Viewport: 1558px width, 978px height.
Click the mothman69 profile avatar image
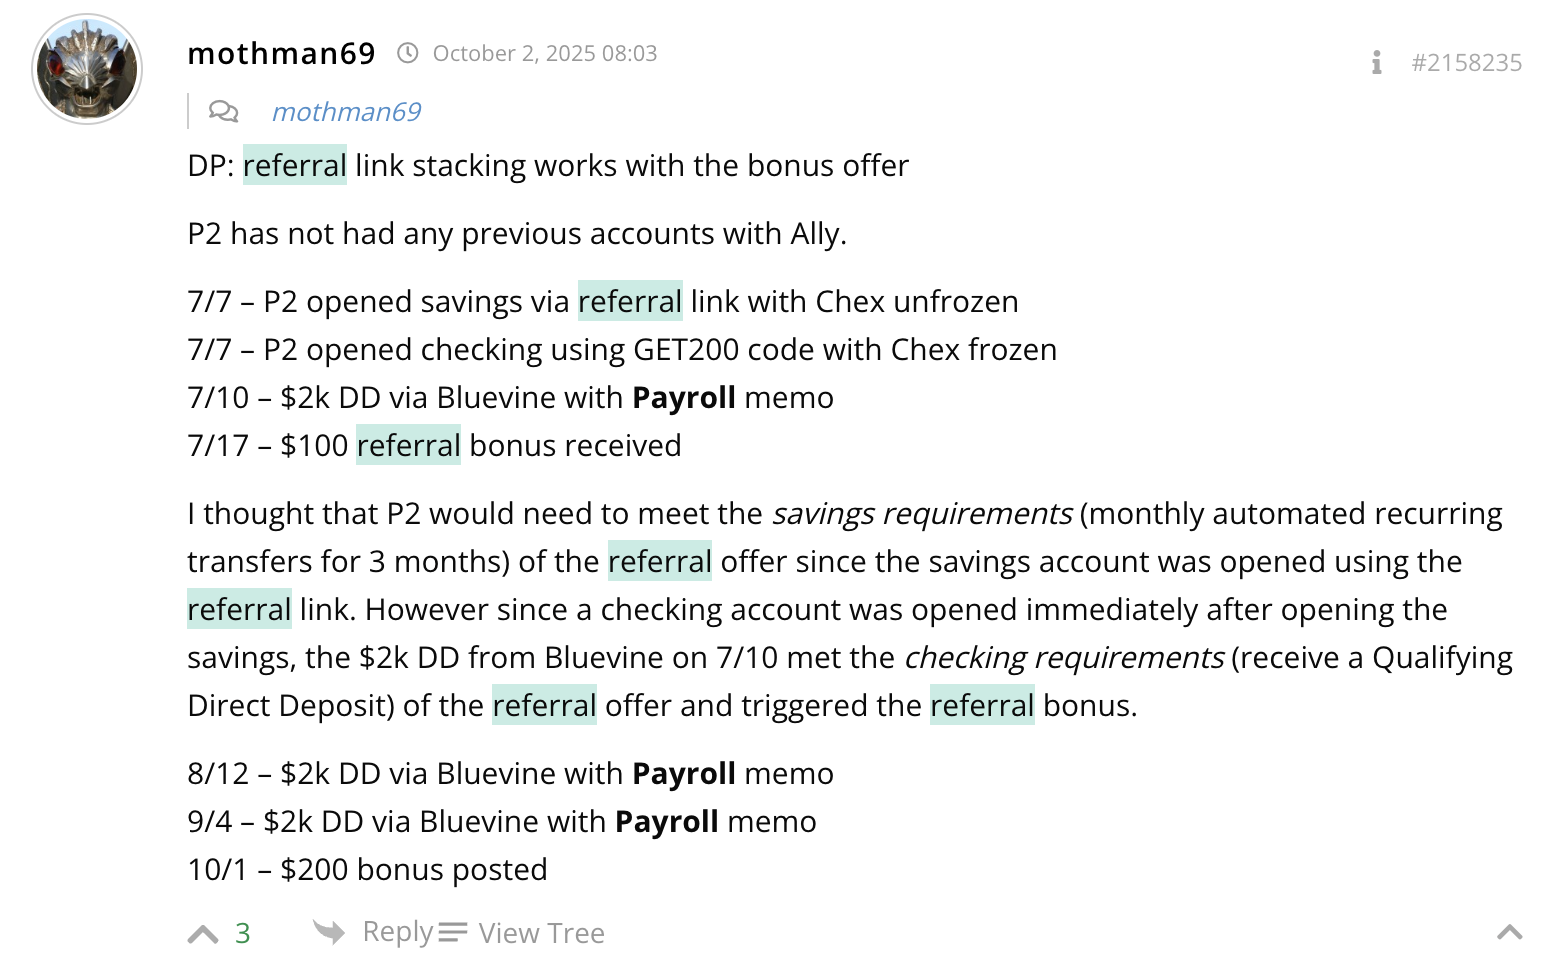(87, 69)
